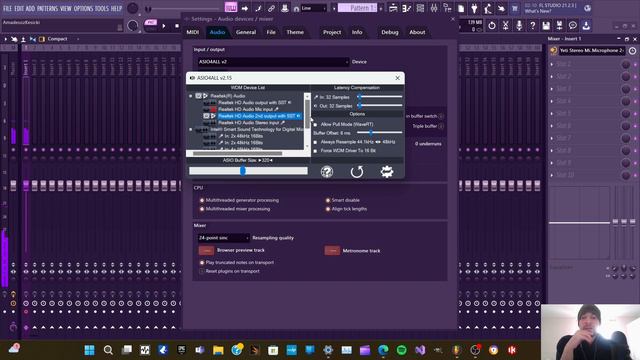Click the Metronome track button
640x360 pixels.
(x=332, y=250)
